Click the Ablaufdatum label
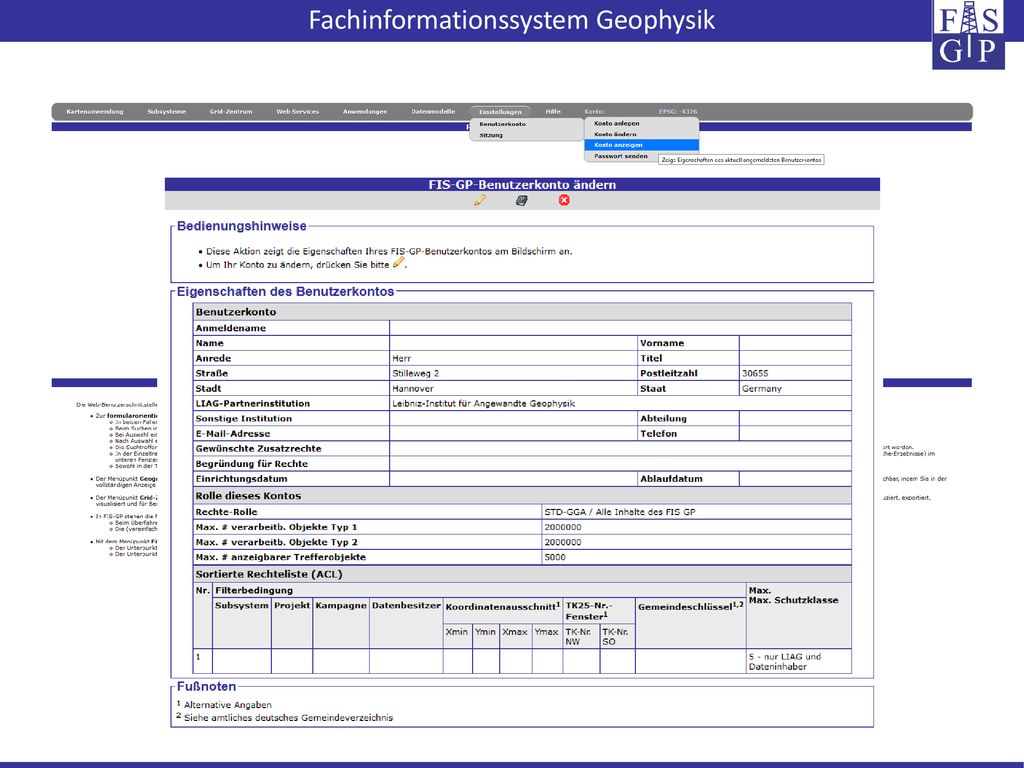 [x=671, y=478]
